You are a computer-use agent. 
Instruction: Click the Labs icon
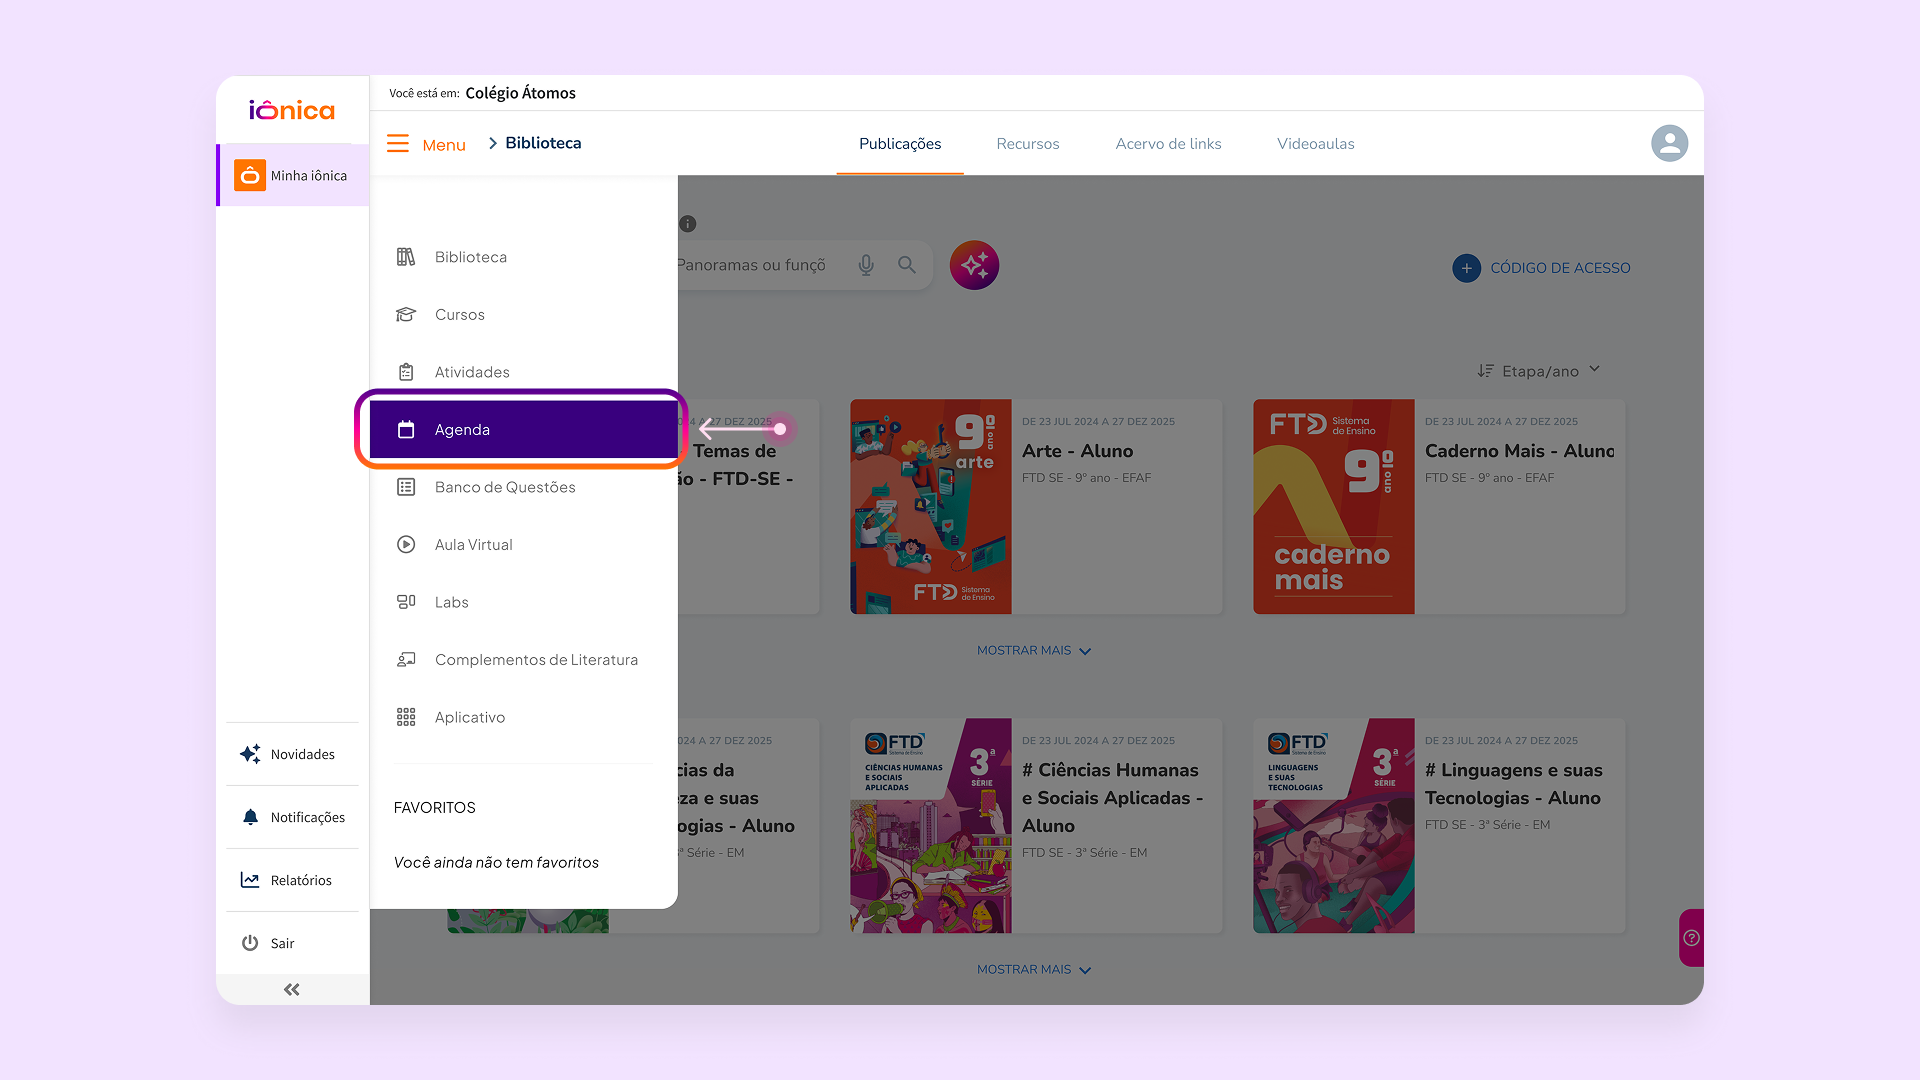click(x=406, y=602)
